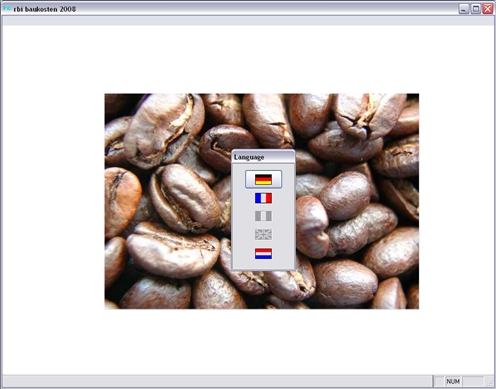Click the greyed-out British flag

coord(263,235)
